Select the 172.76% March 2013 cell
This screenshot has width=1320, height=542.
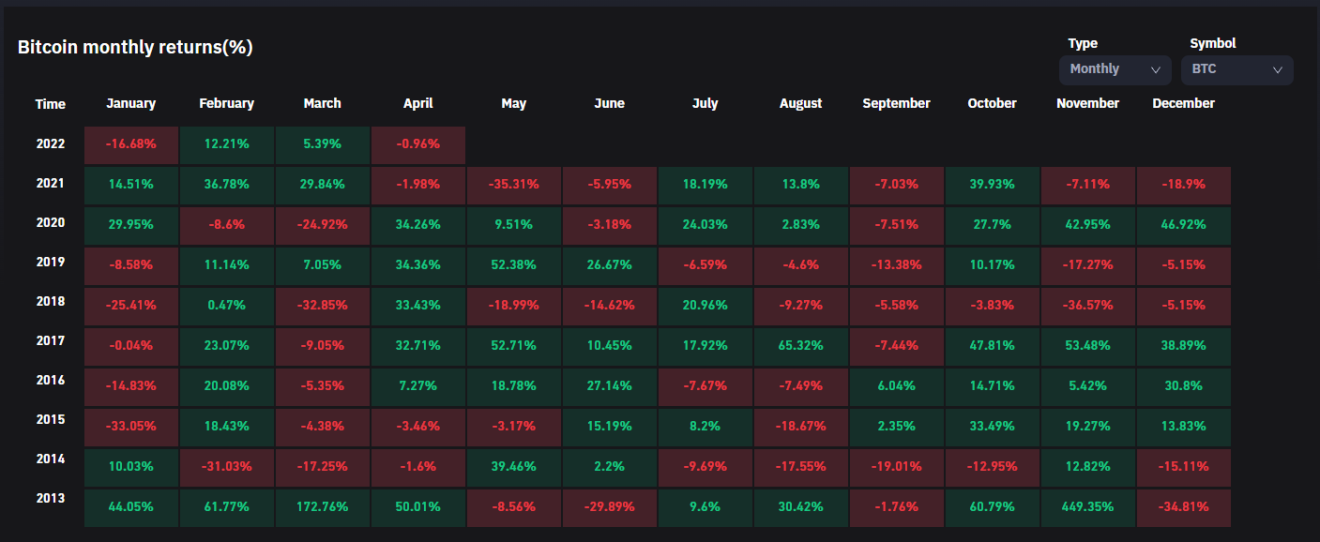[322, 507]
